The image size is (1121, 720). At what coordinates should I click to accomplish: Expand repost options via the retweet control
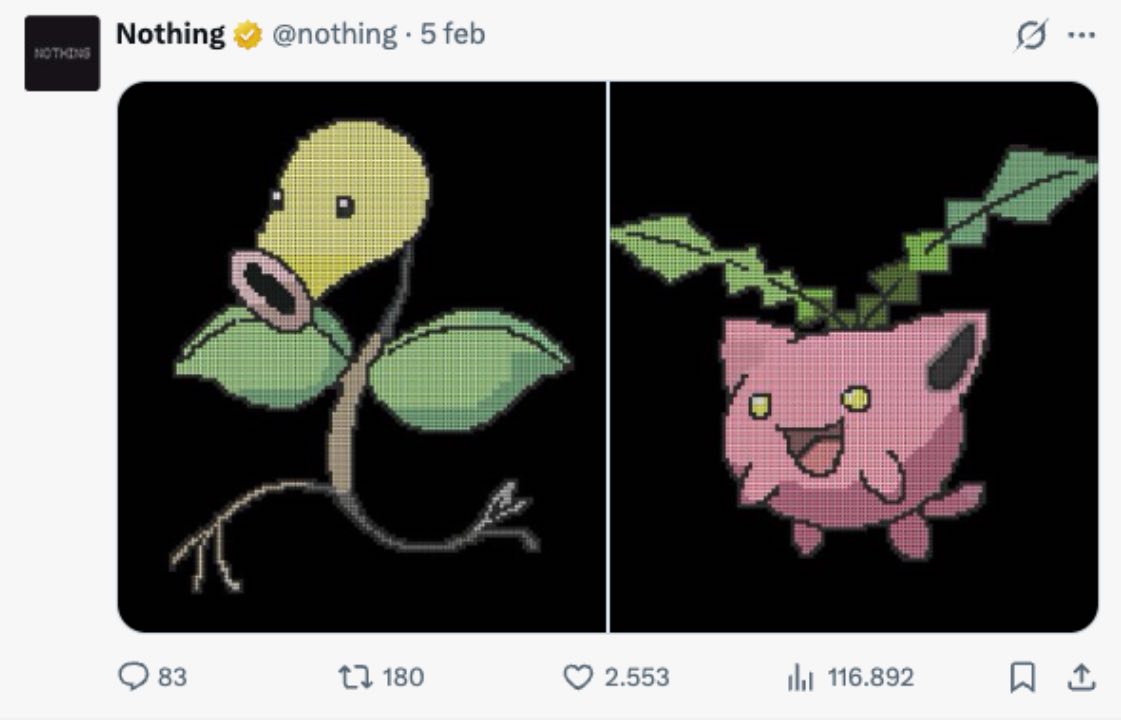[355, 677]
